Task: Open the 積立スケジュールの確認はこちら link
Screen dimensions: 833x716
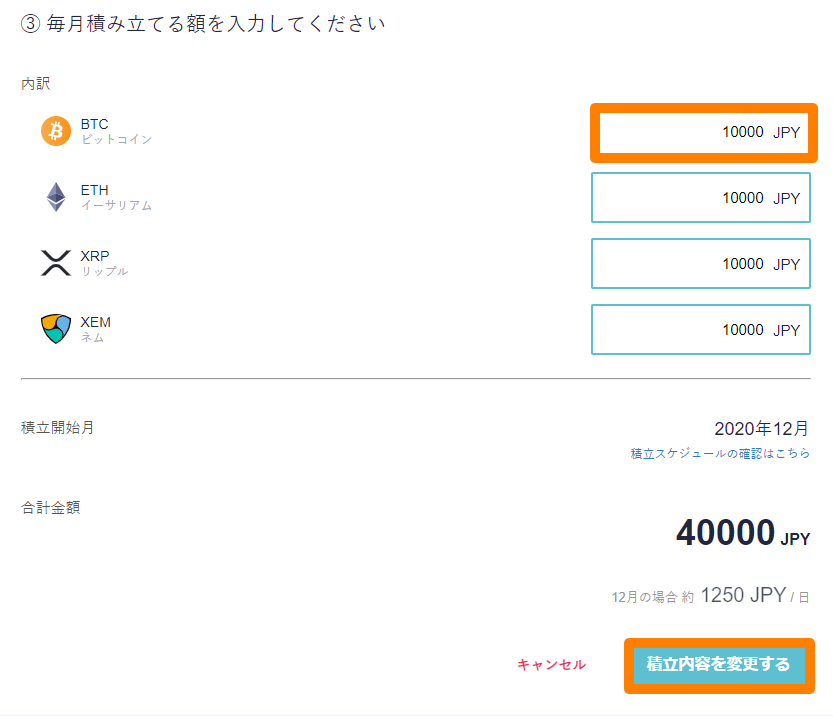Action: [x=720, y=453]
